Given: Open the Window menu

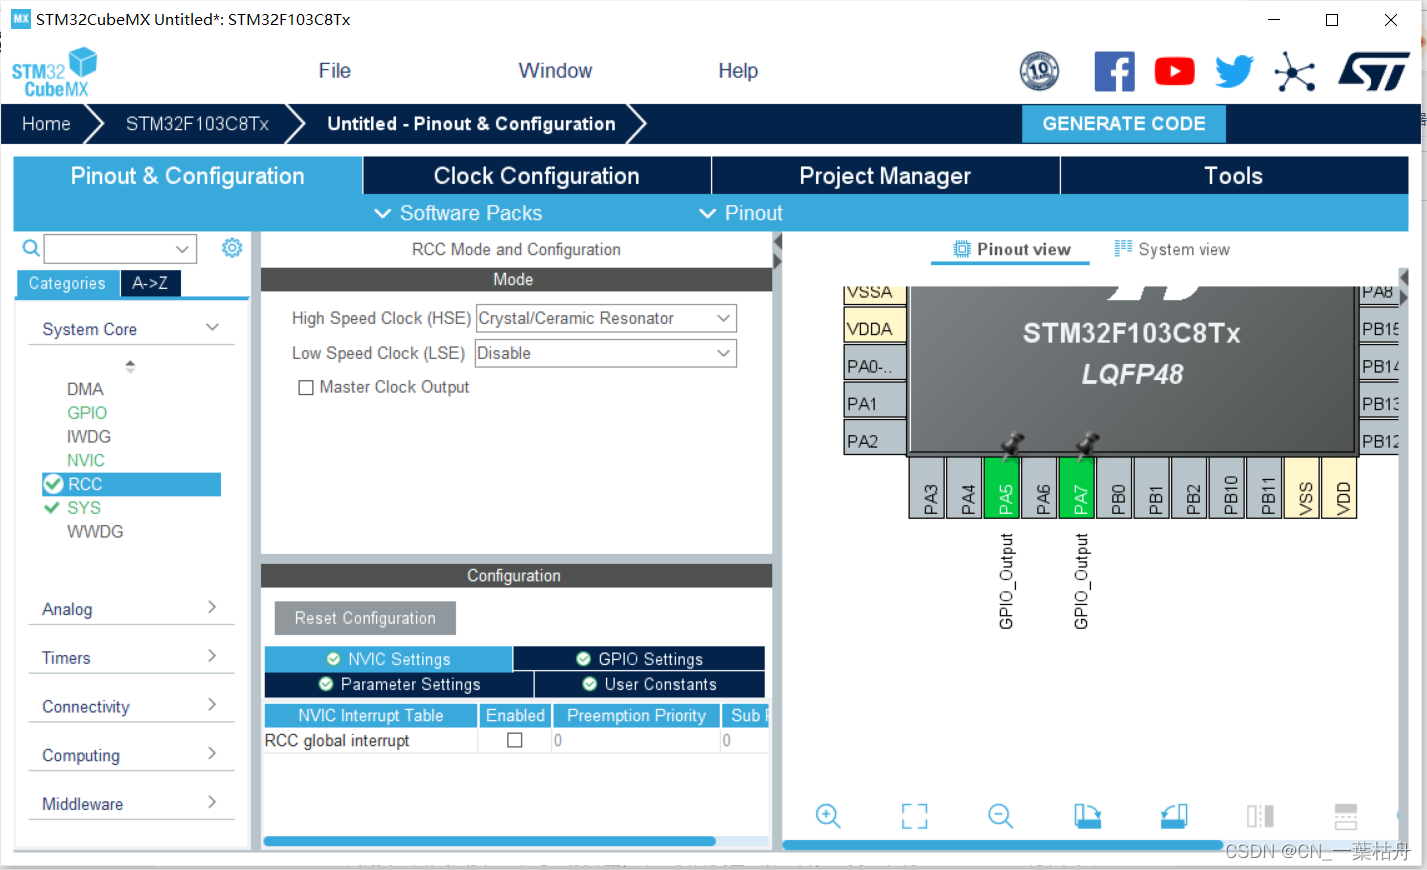Looking at the screenshot, I should point(555,71).
